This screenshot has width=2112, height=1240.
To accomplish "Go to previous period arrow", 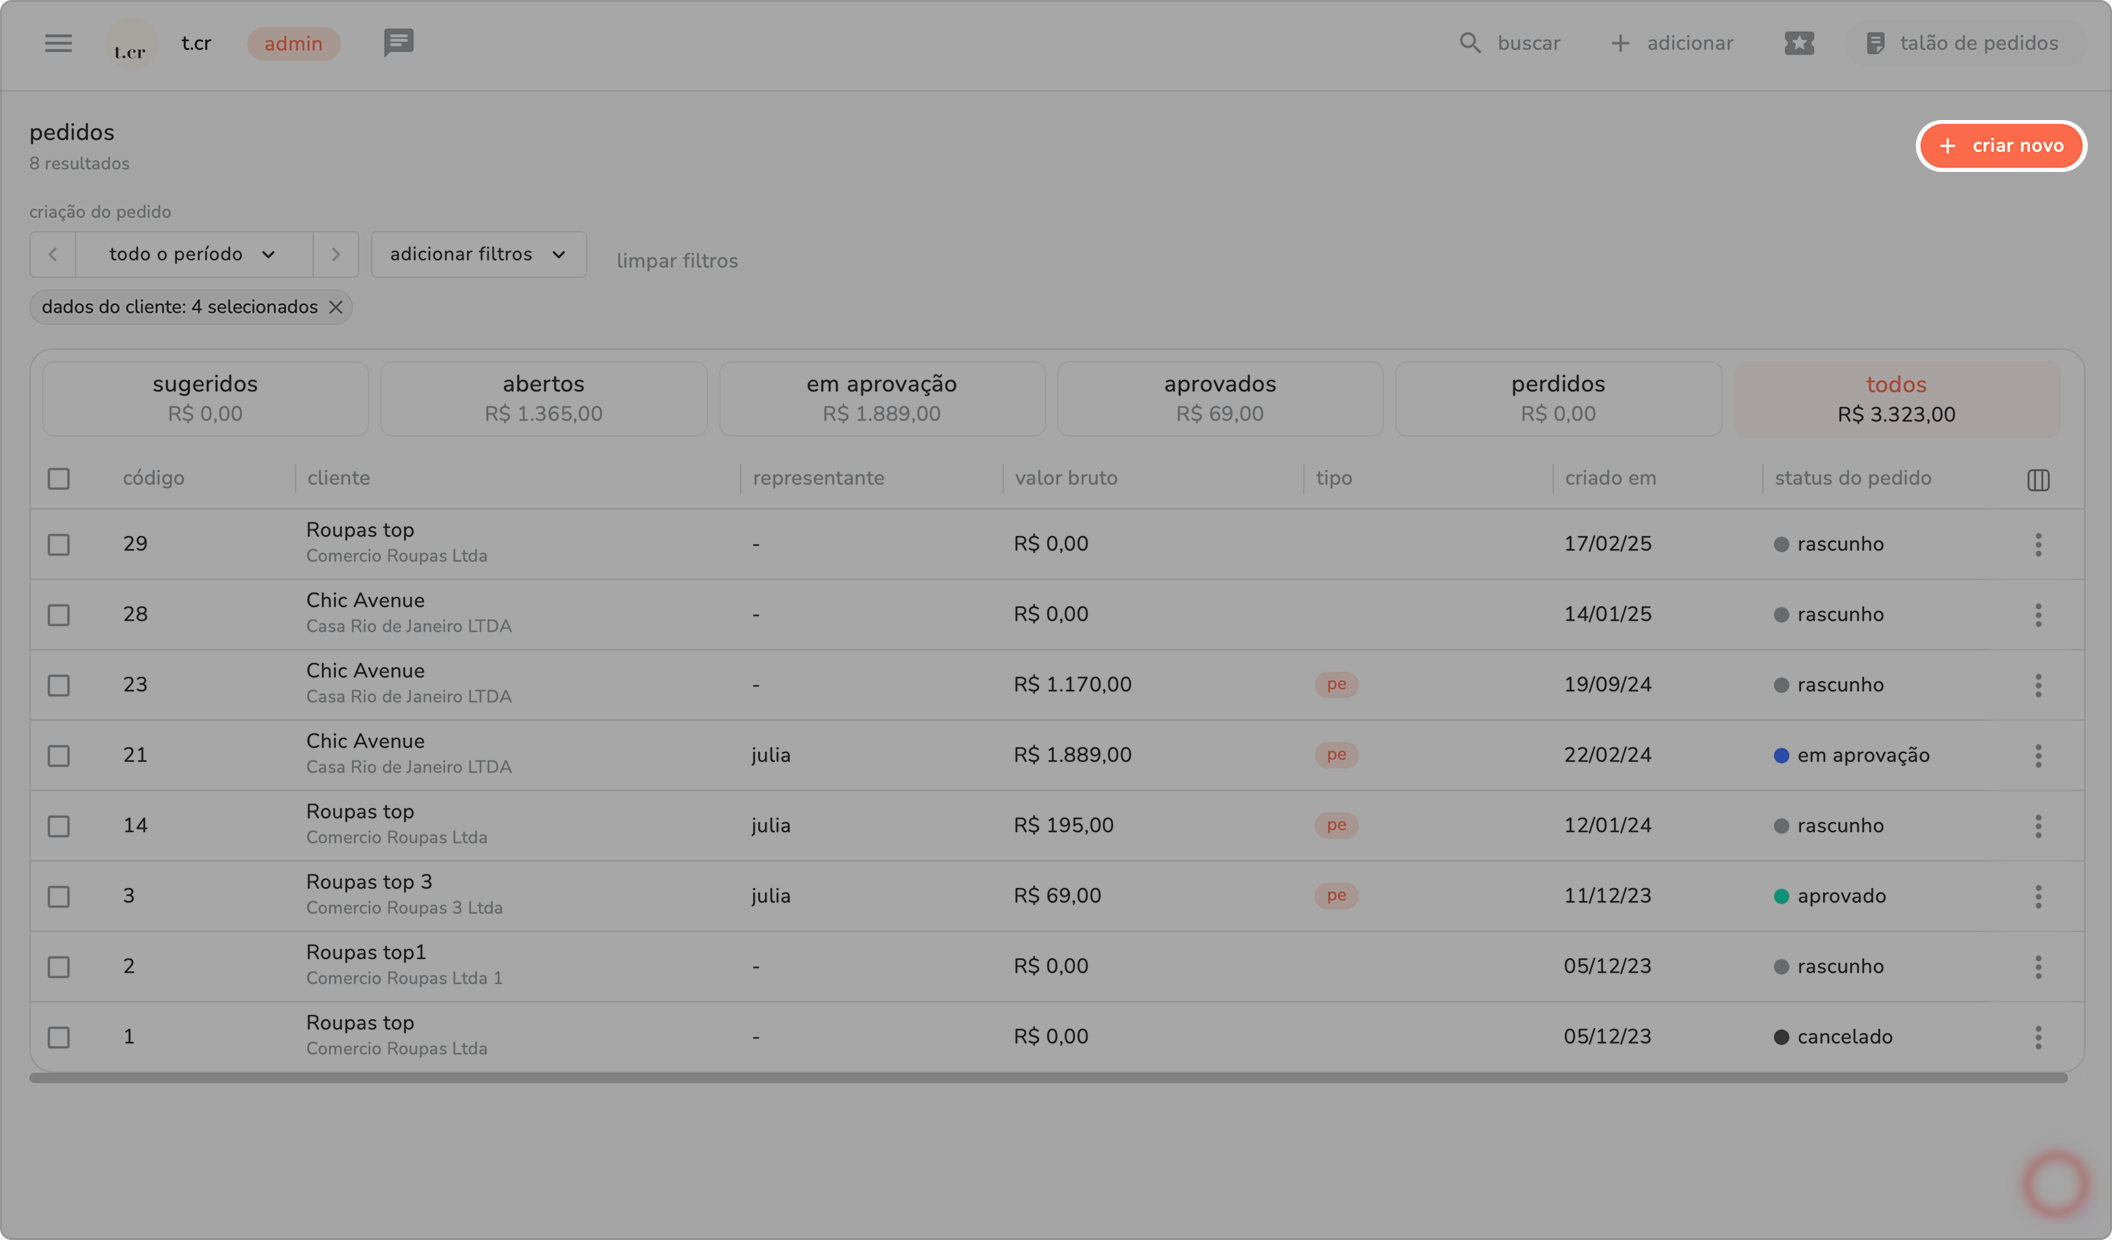I will pos(53,255).
